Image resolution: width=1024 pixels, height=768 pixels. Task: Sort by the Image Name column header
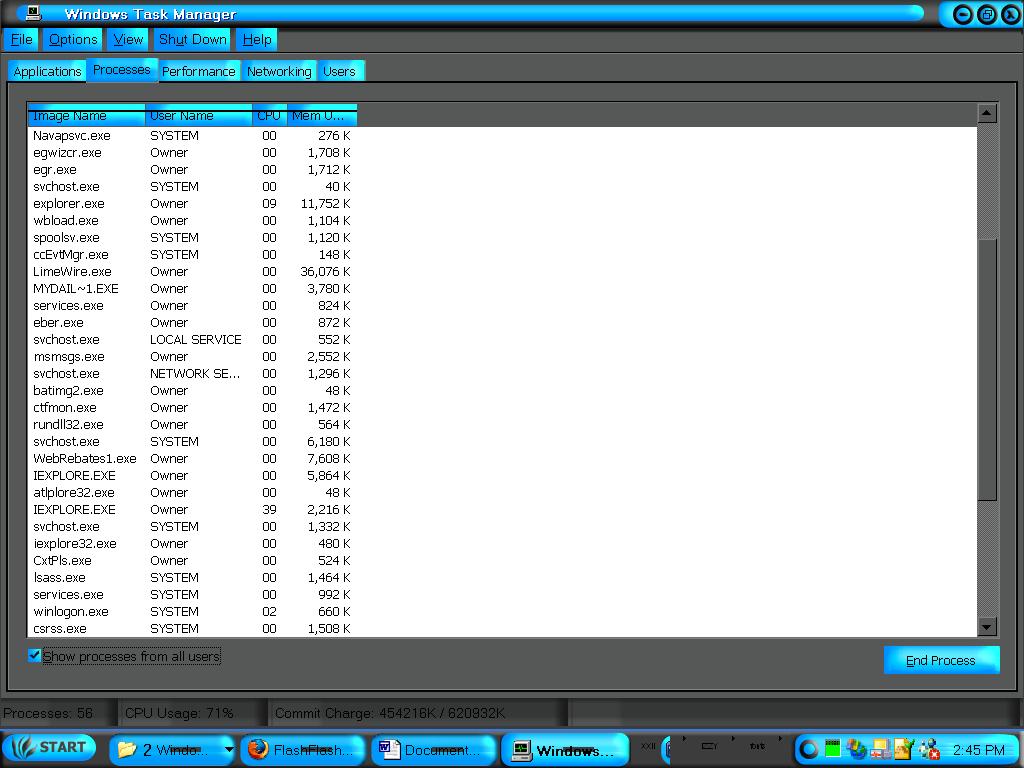(86, 115)
